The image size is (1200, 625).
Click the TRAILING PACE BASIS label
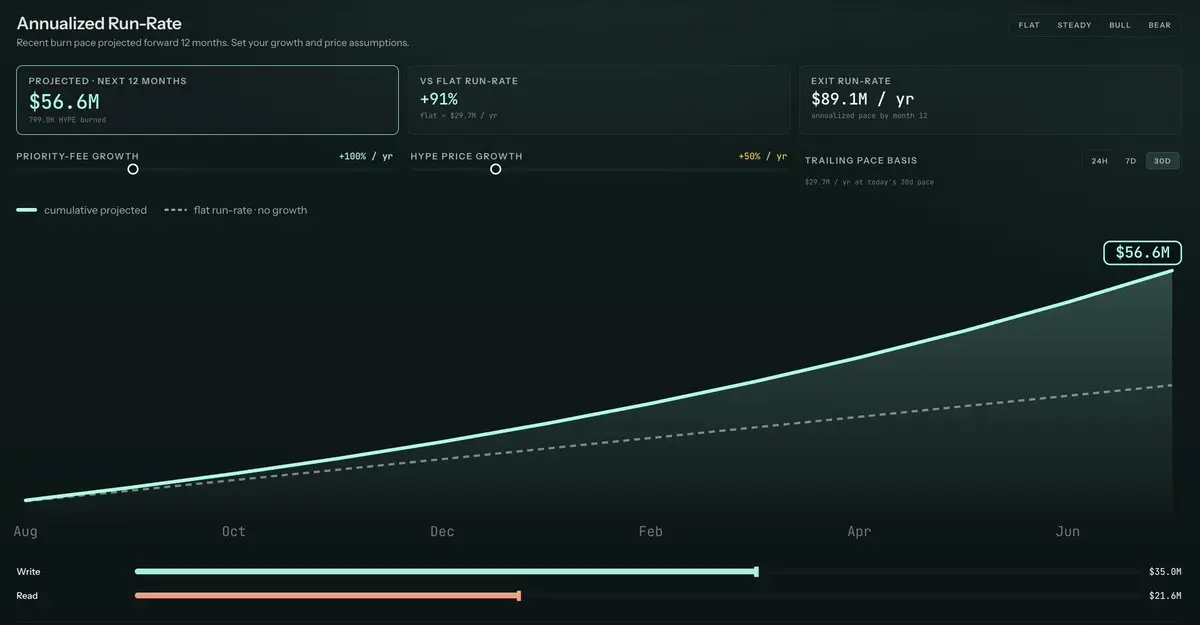point(861,160)
